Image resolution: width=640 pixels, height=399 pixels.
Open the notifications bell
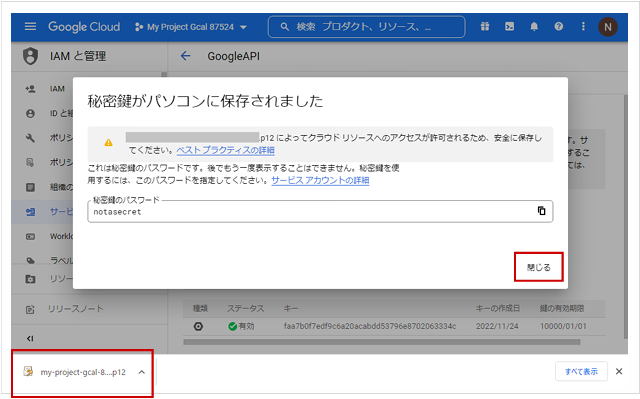click(534, 27)
